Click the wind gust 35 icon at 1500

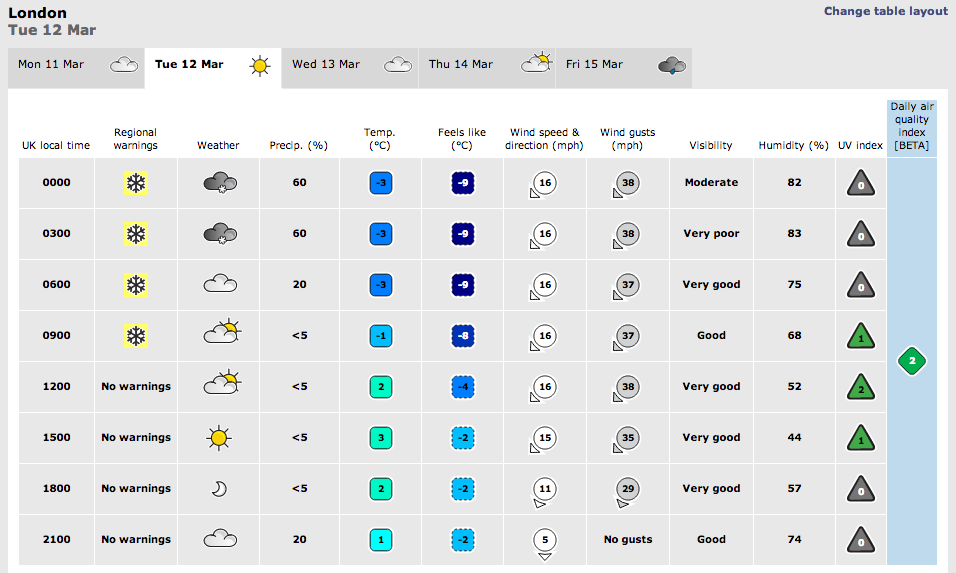[x=626, y=440]
